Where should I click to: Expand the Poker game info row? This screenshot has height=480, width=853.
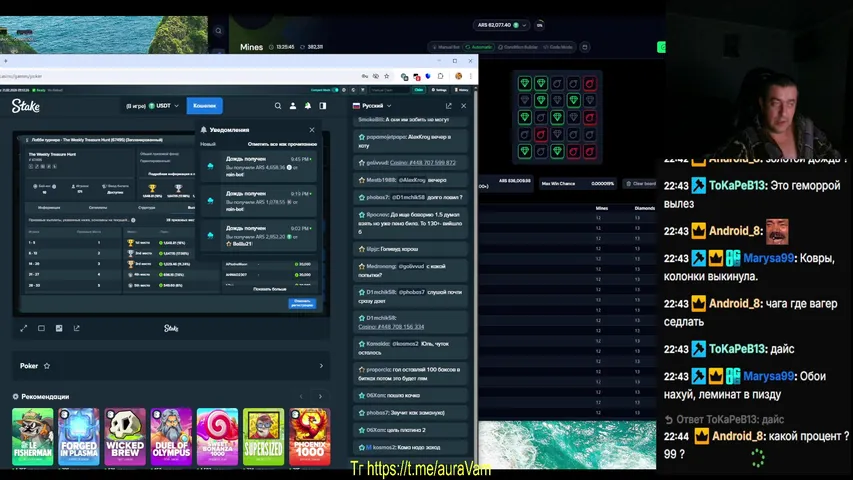tap(321, 366)
